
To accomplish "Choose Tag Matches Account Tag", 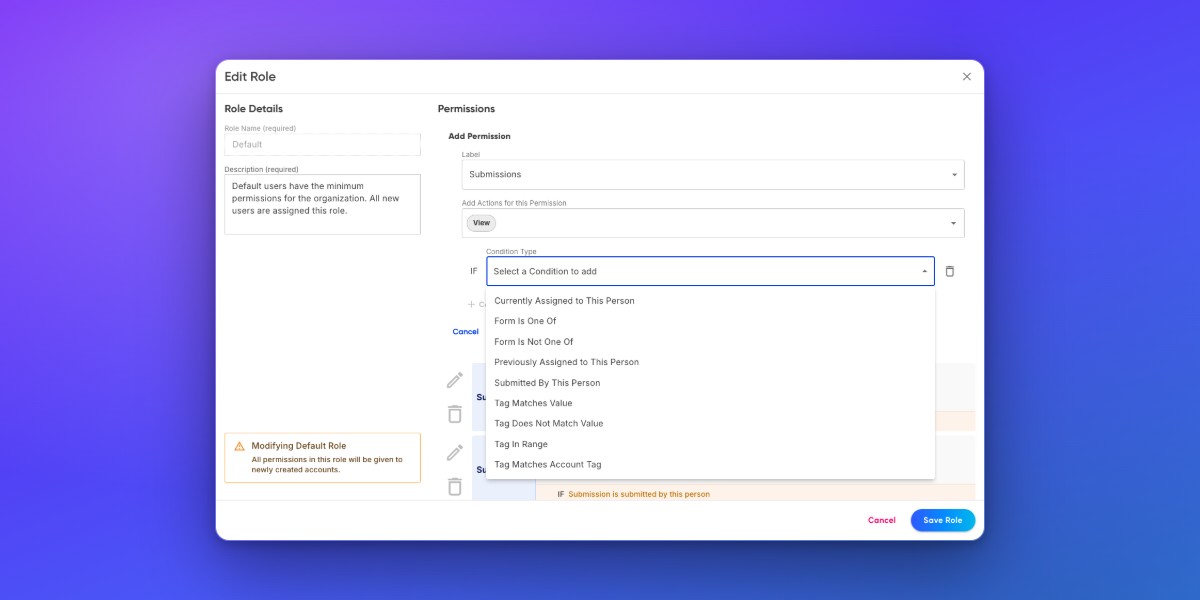I will pyautogui.click(x=710, y=464).
